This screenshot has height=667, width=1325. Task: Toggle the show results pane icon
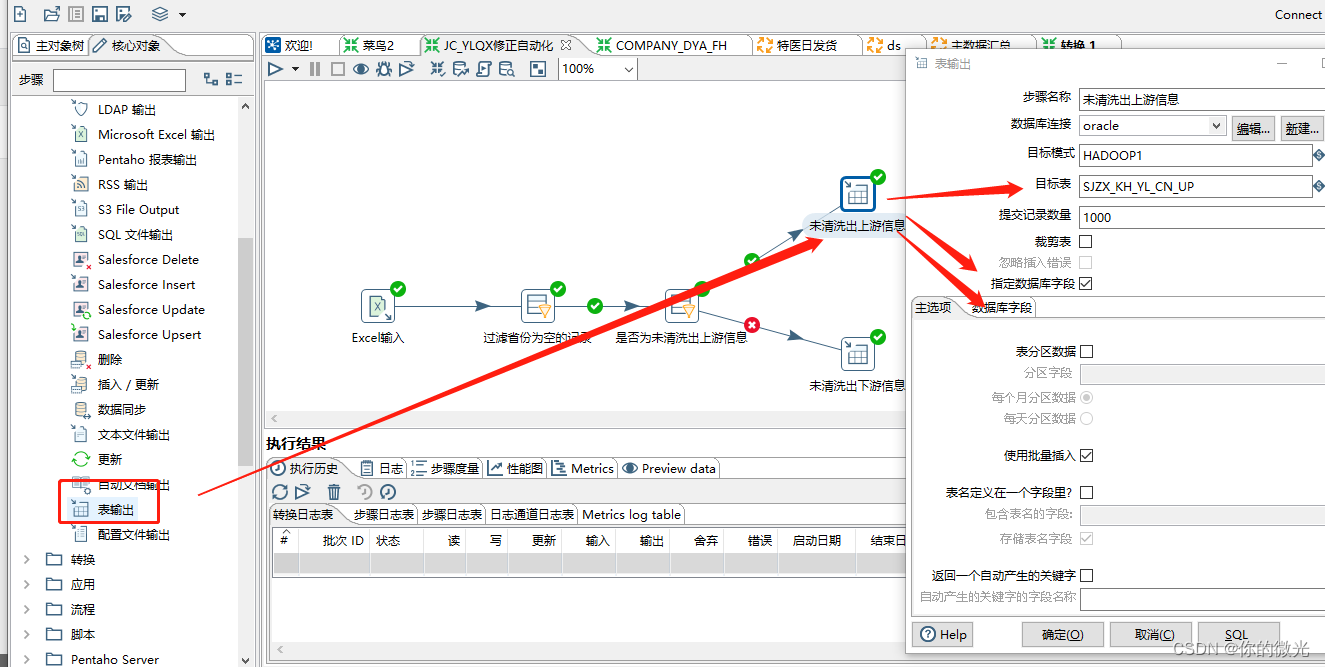[x=538, y=69]
